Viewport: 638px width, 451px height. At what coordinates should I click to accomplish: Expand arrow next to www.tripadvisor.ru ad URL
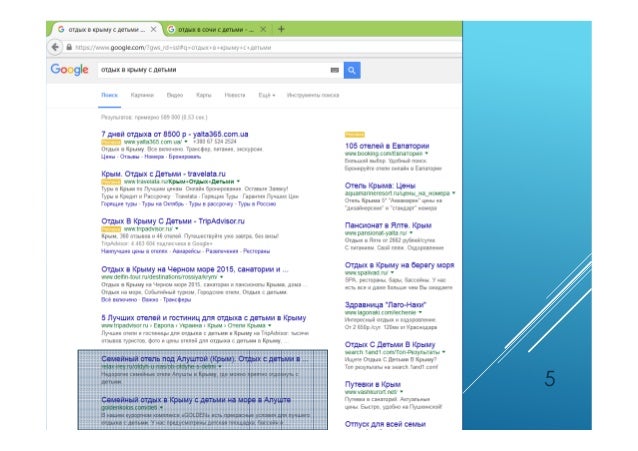tap(177, 229)
